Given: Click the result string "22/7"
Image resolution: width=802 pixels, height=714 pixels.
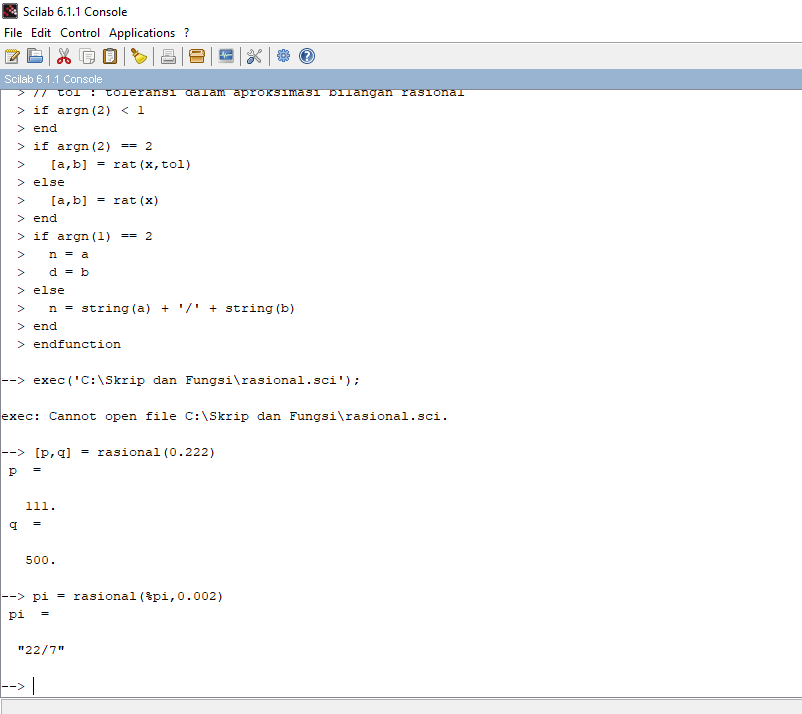Looking at the screenshot, I should pos(41,650).
